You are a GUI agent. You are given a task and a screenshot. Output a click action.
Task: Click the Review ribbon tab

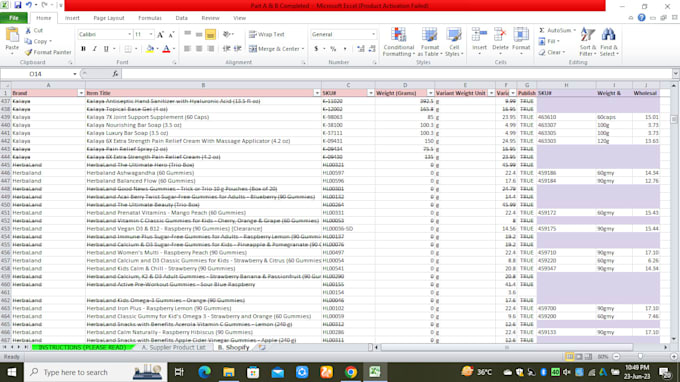click(210, 18)
